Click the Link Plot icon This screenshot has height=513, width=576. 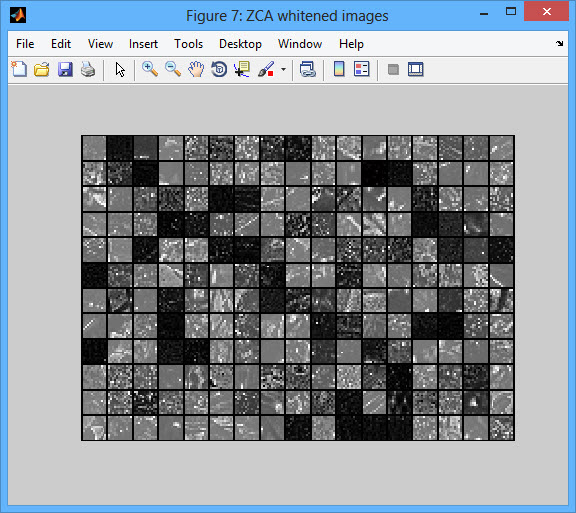(307, 69)
